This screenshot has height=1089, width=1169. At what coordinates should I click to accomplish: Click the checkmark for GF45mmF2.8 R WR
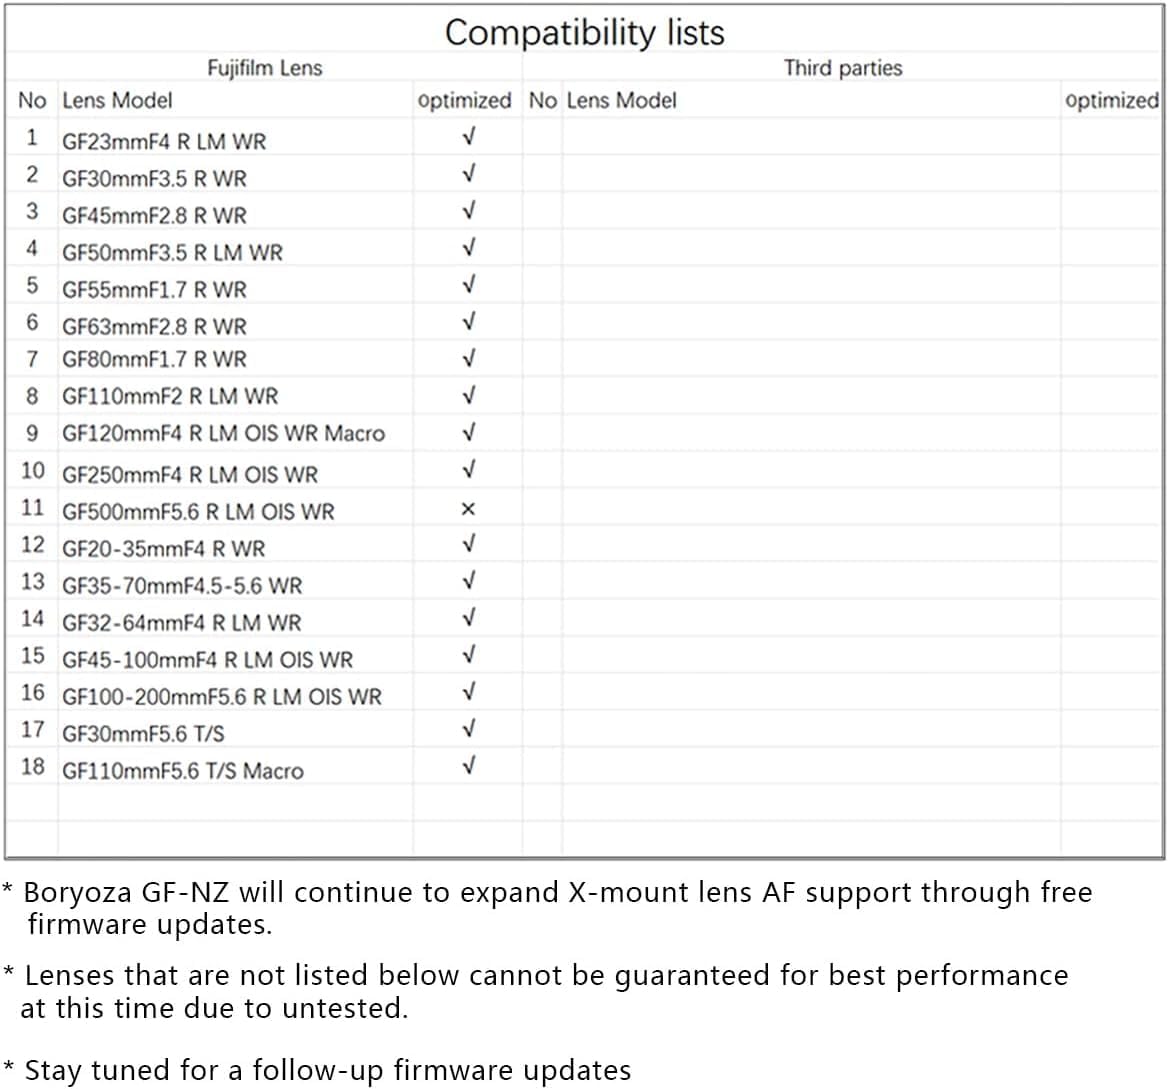pos(468,211)
